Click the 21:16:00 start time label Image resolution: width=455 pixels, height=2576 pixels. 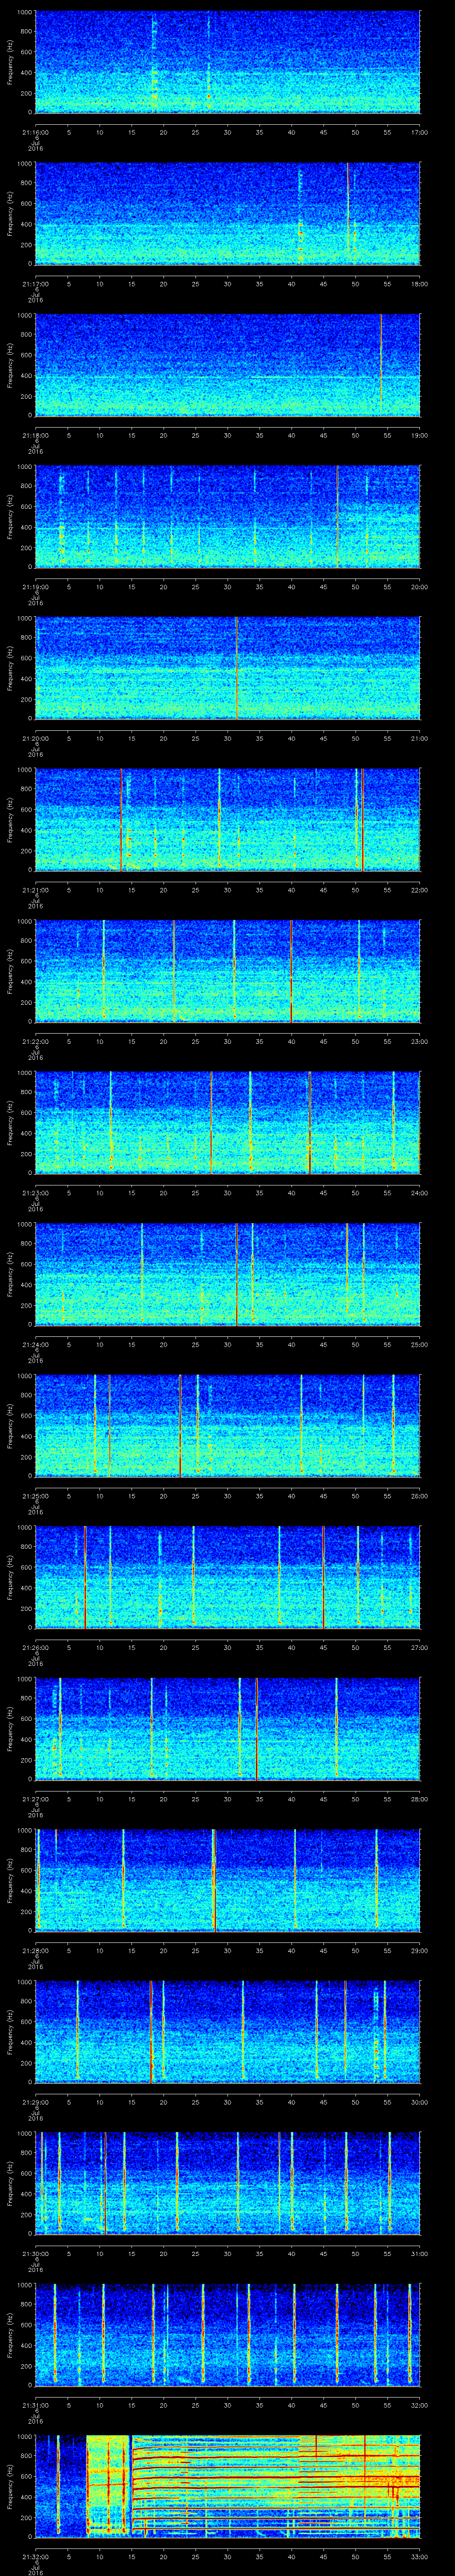[x=35, y=132]
